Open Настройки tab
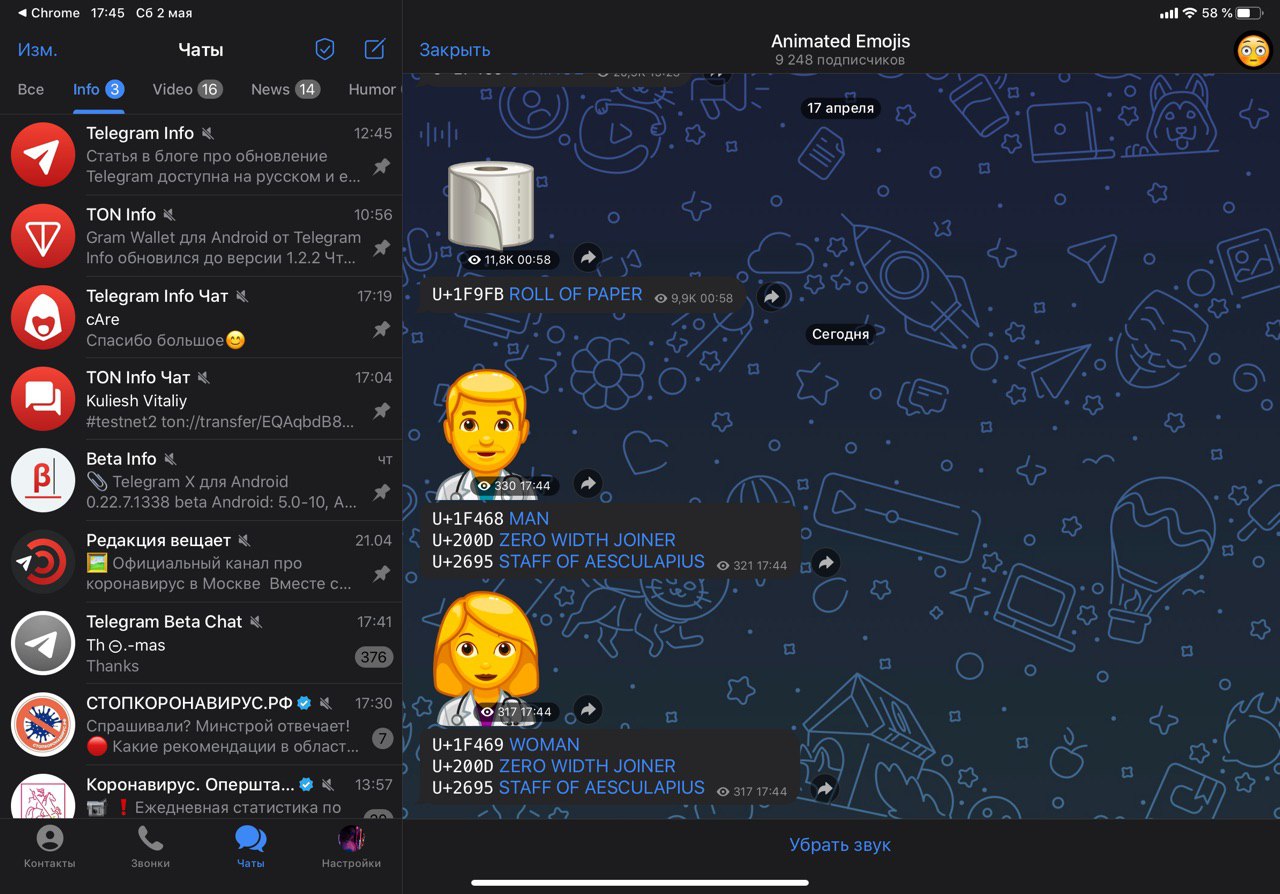1280x894 pixels. [351, 847]
